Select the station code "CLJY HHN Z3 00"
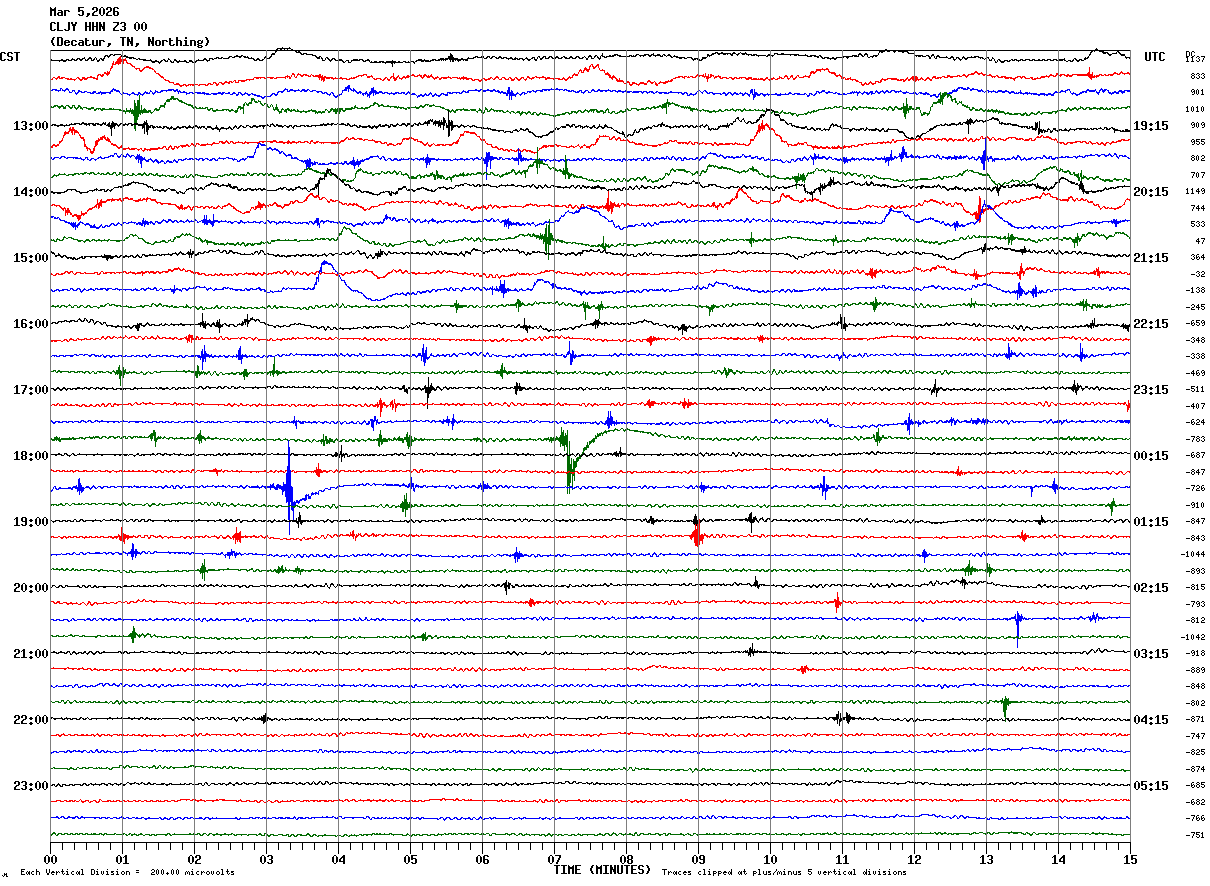The image size is (1210, 886). [x=98, y=27]
